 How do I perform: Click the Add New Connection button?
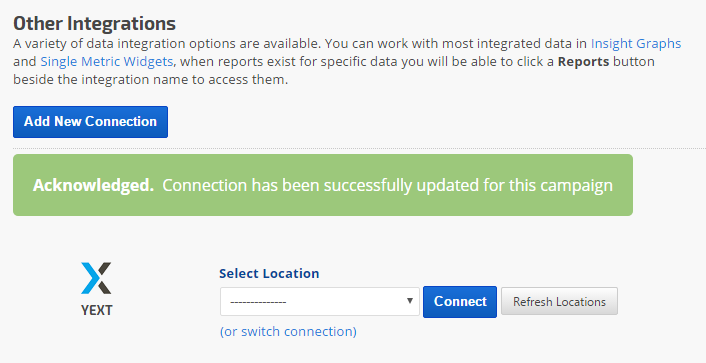90,122
